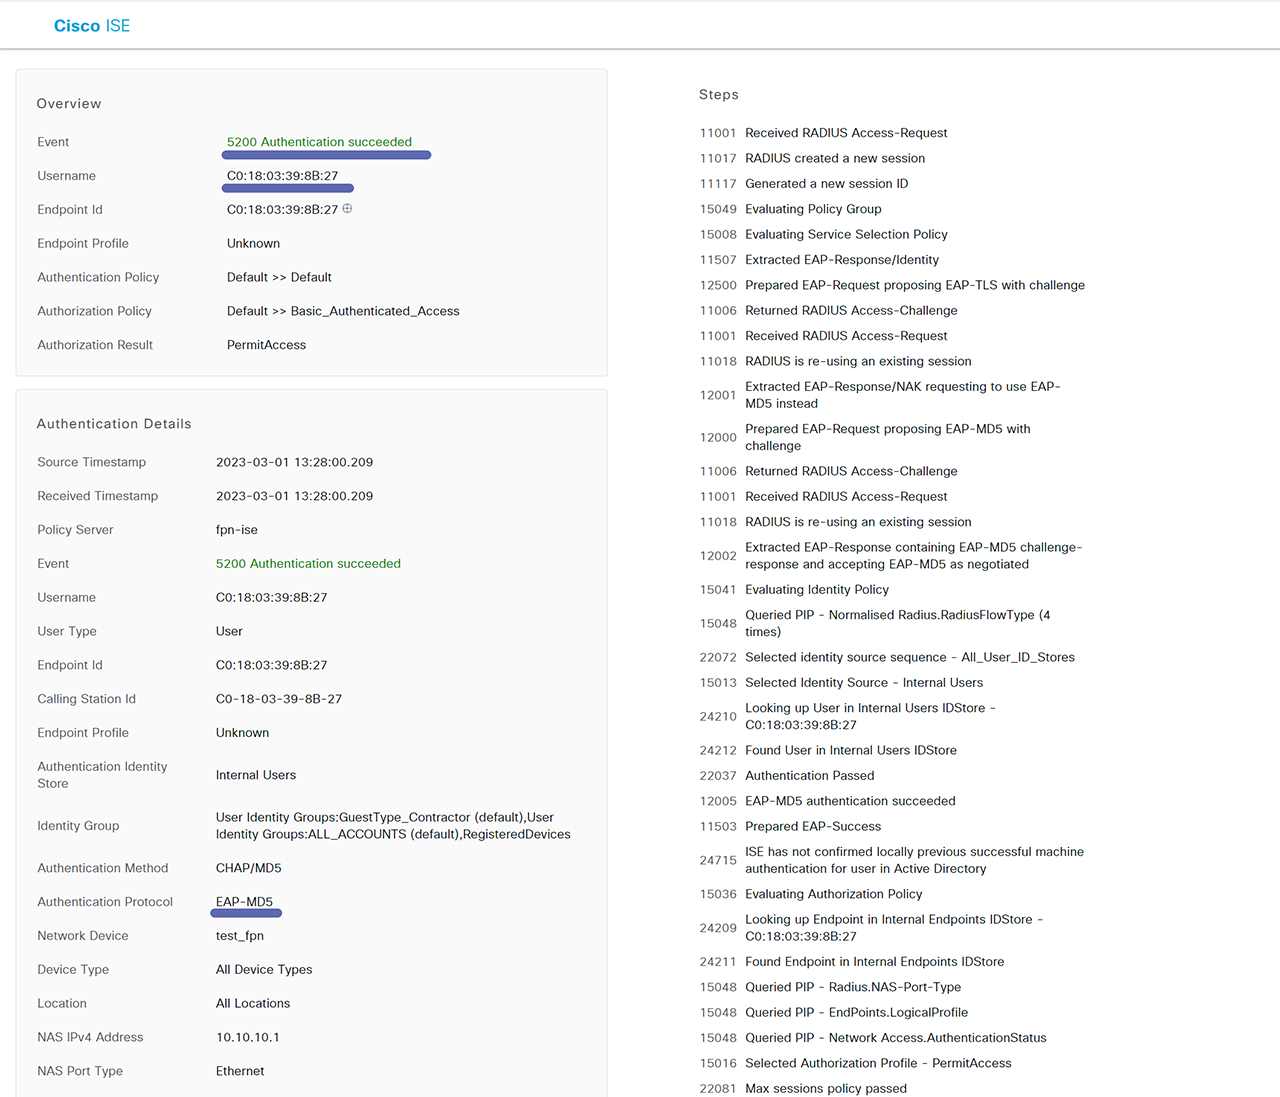Image resolution: width=1280 pixels, height=1097 pixels.
Task: Select NAS Port Type value 'Ethernet'
Action: 240,1071
